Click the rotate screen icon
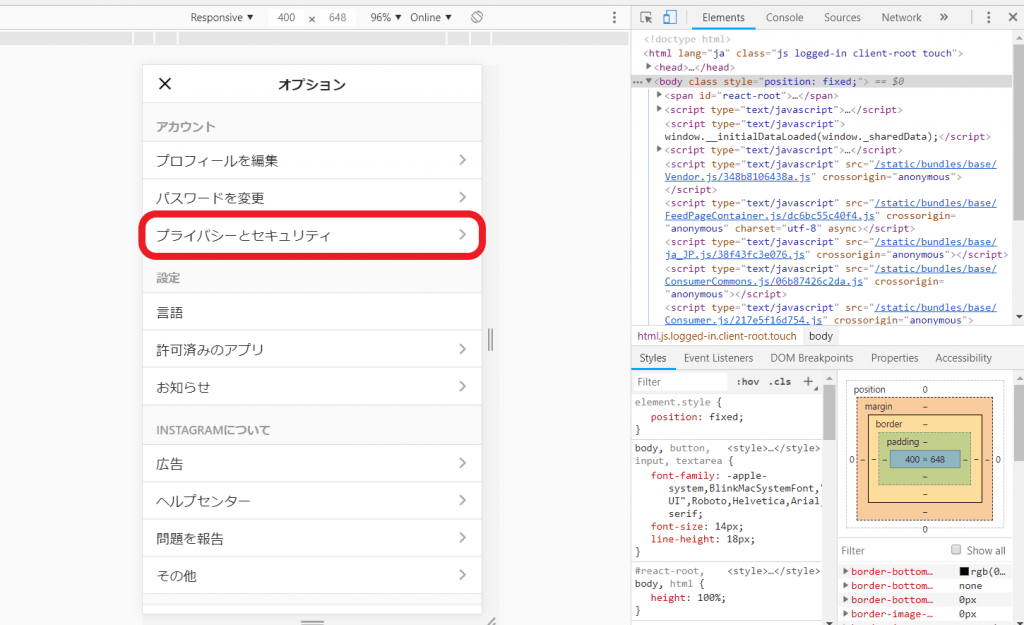Viewport: 1024px width, 625px height. coord(477,18)
